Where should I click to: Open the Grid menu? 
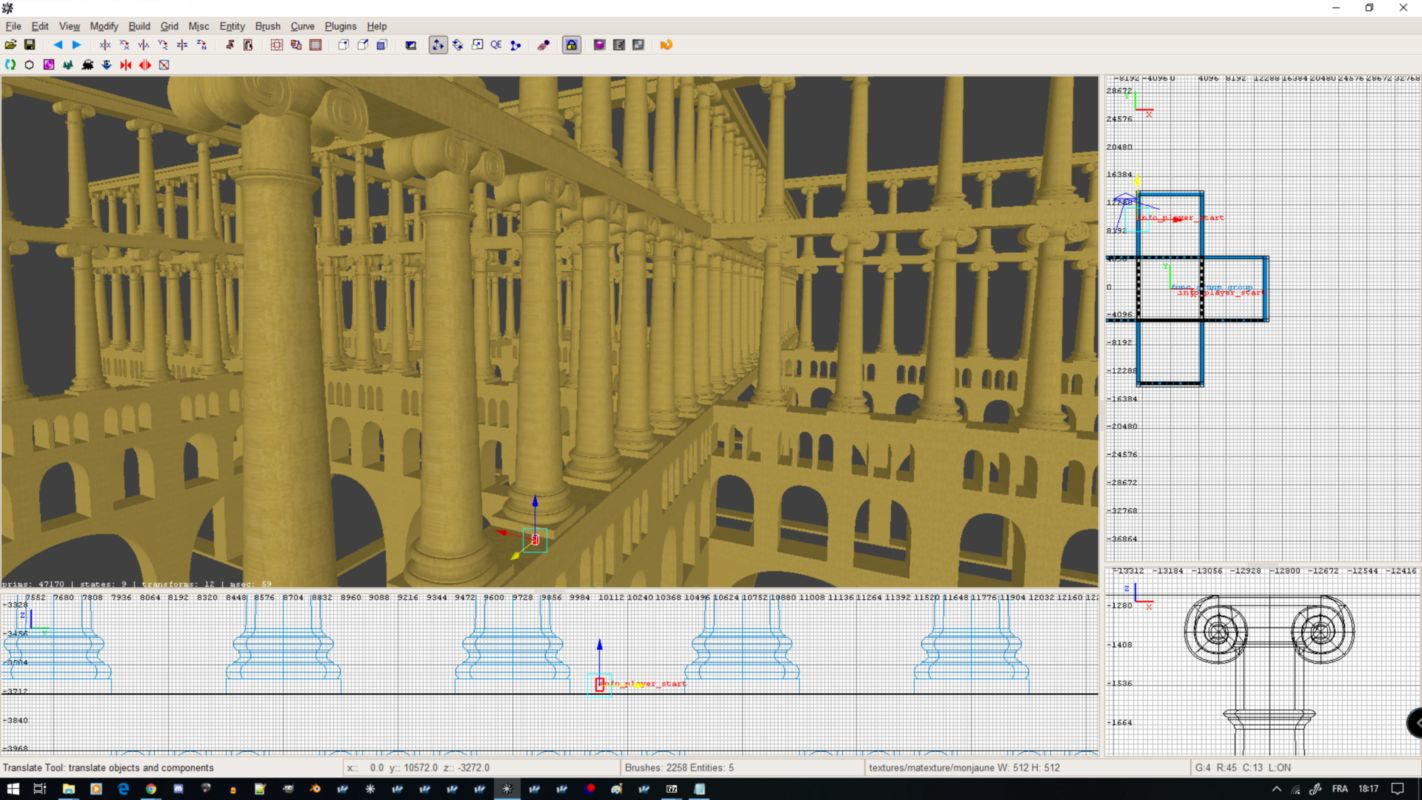[x=169, y=26]
